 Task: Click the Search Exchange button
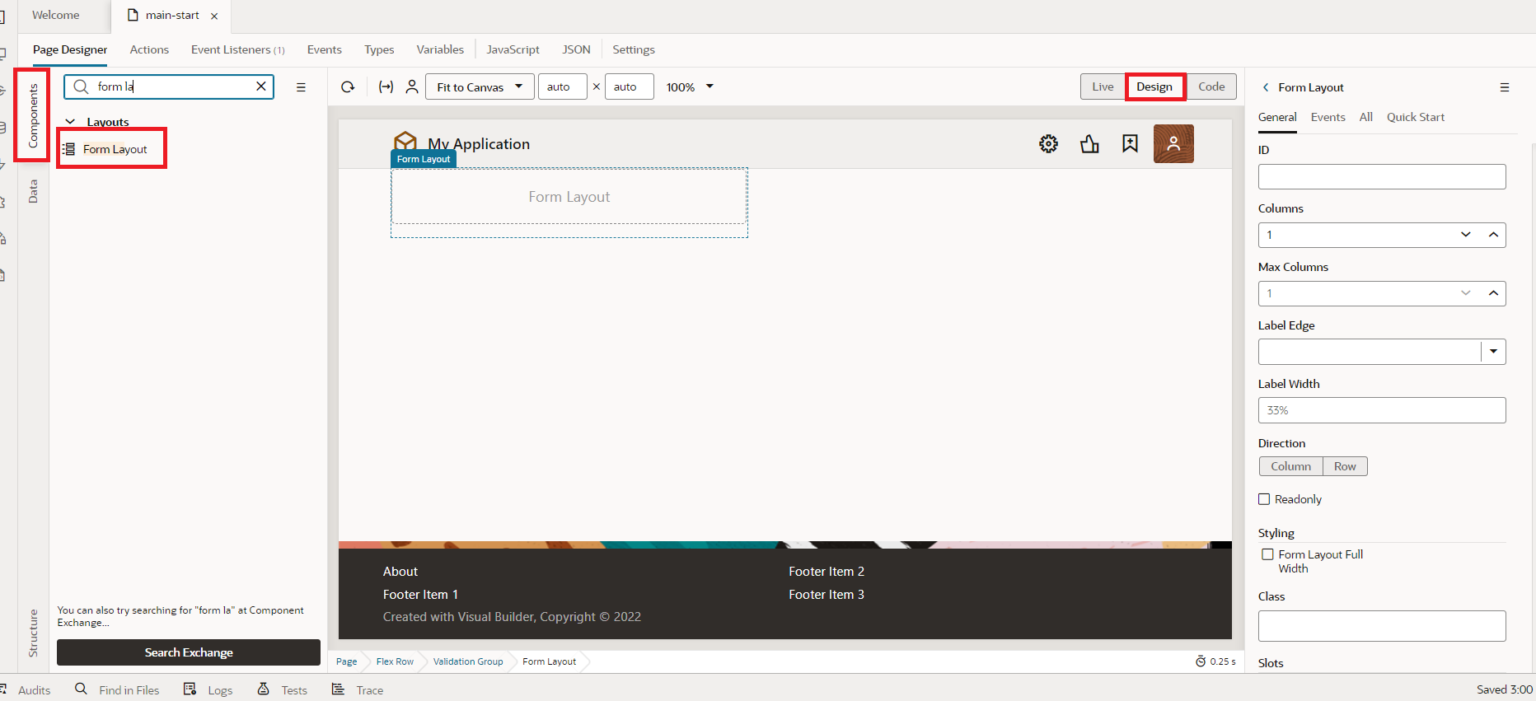[188, 652]
